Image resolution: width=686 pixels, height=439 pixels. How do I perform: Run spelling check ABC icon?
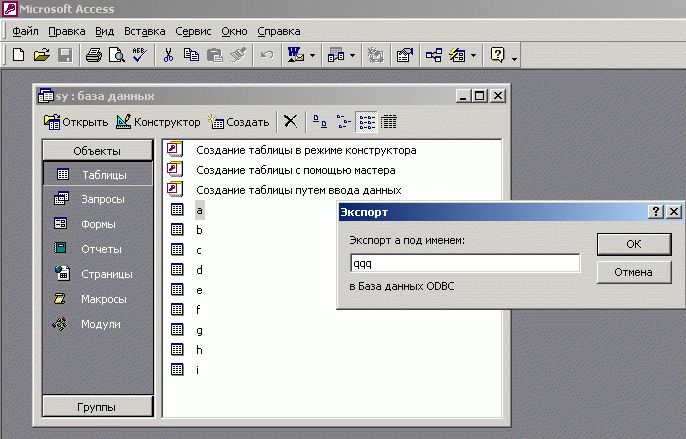[x=140, y=55]
